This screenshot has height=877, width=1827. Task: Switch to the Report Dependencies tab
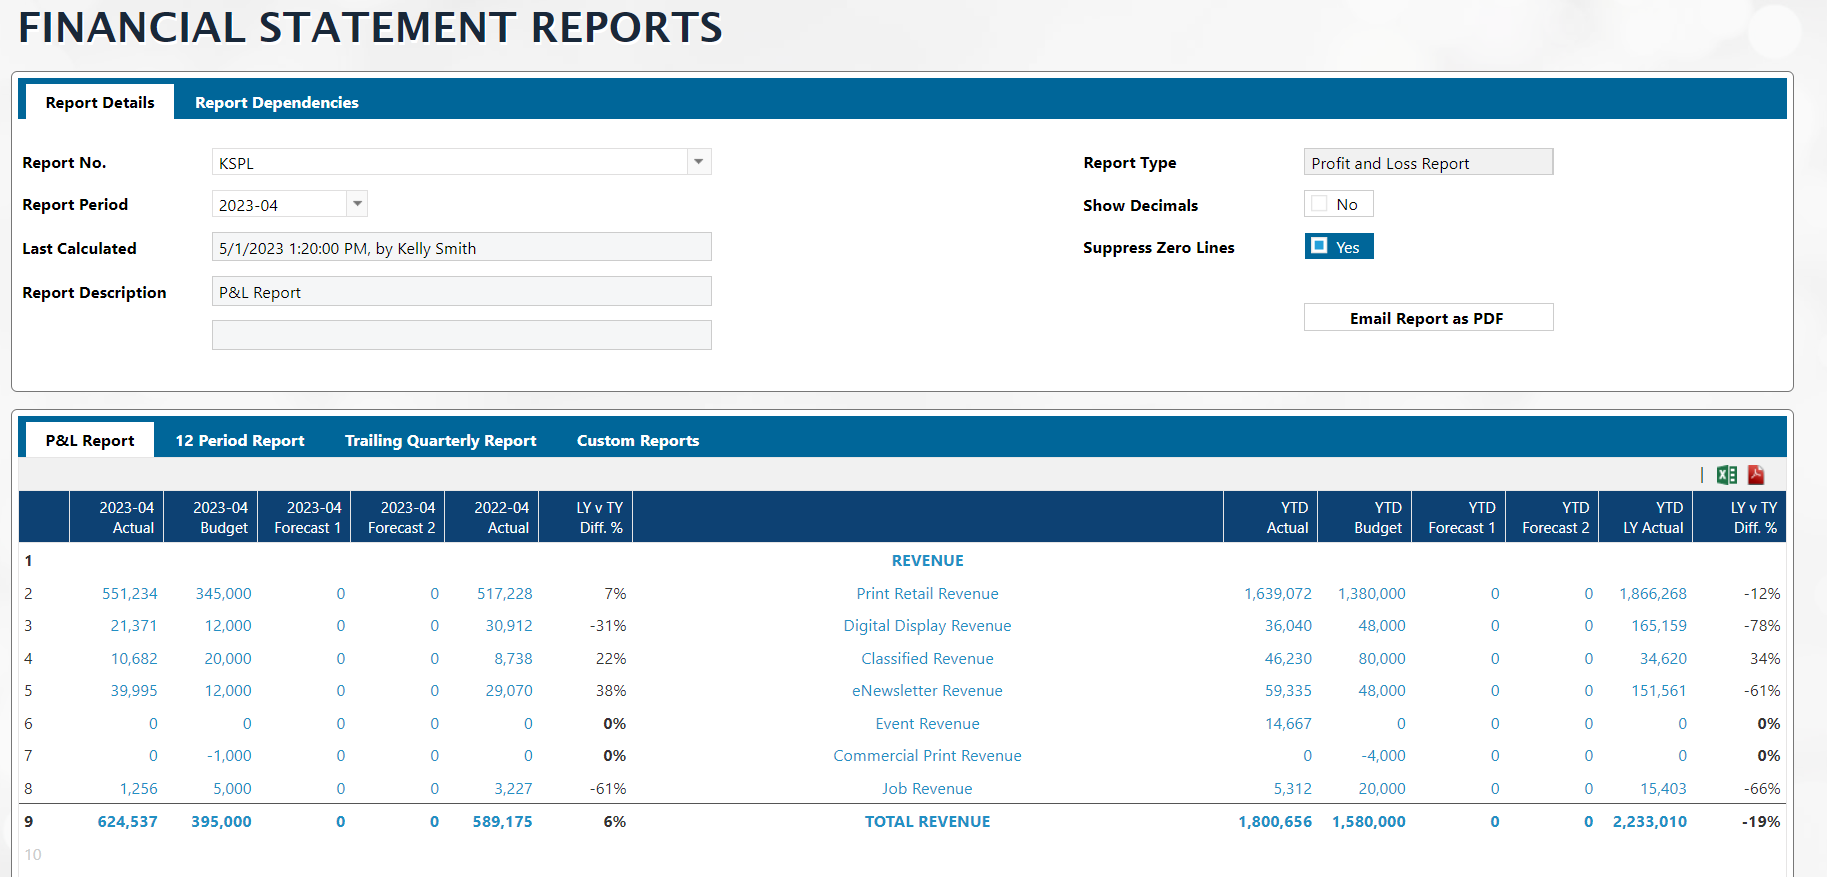coord(276,102)
